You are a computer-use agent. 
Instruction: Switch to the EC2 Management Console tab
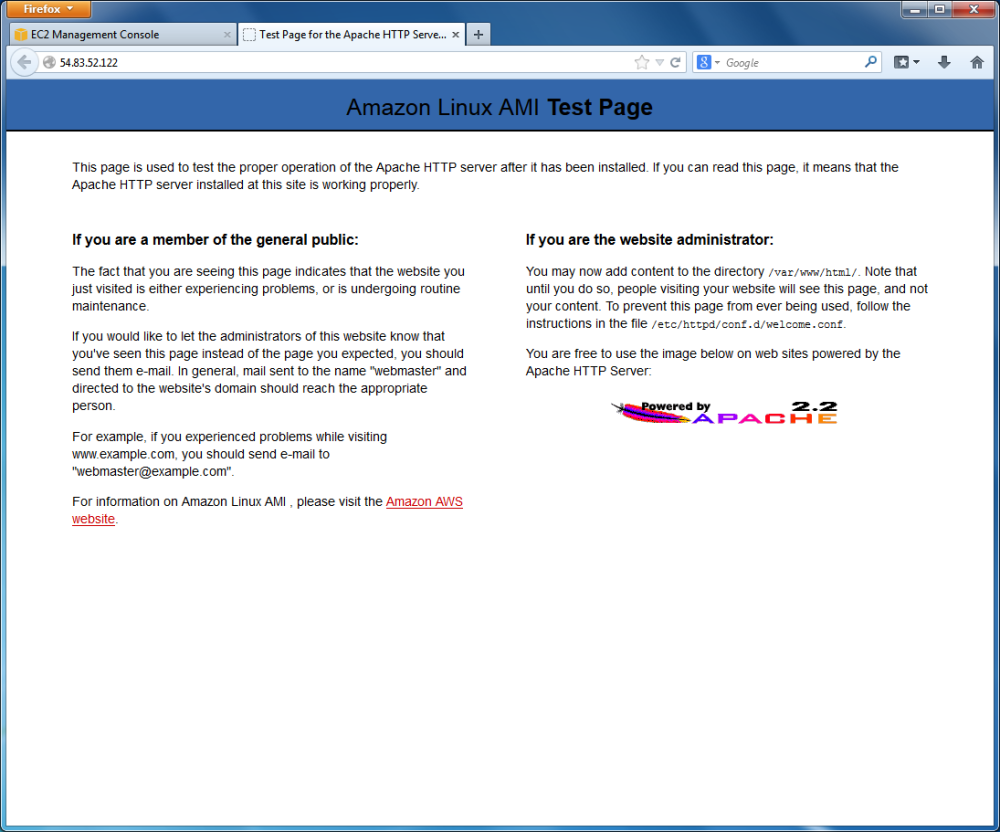click(x=123, y=34)
